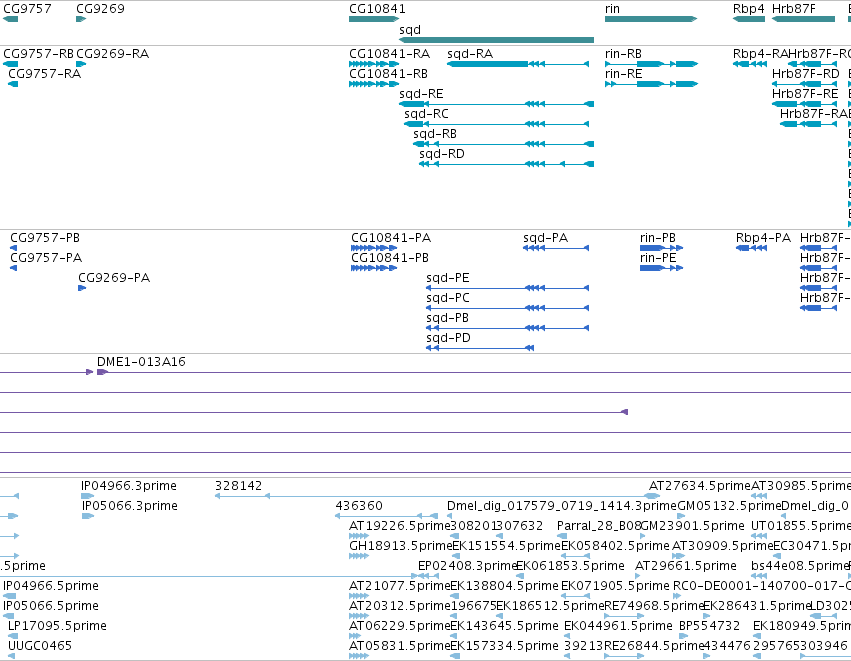This screenshot has width=851, height=661.
Task: Click the BP554732 feature label
Action: pos(709,626)
